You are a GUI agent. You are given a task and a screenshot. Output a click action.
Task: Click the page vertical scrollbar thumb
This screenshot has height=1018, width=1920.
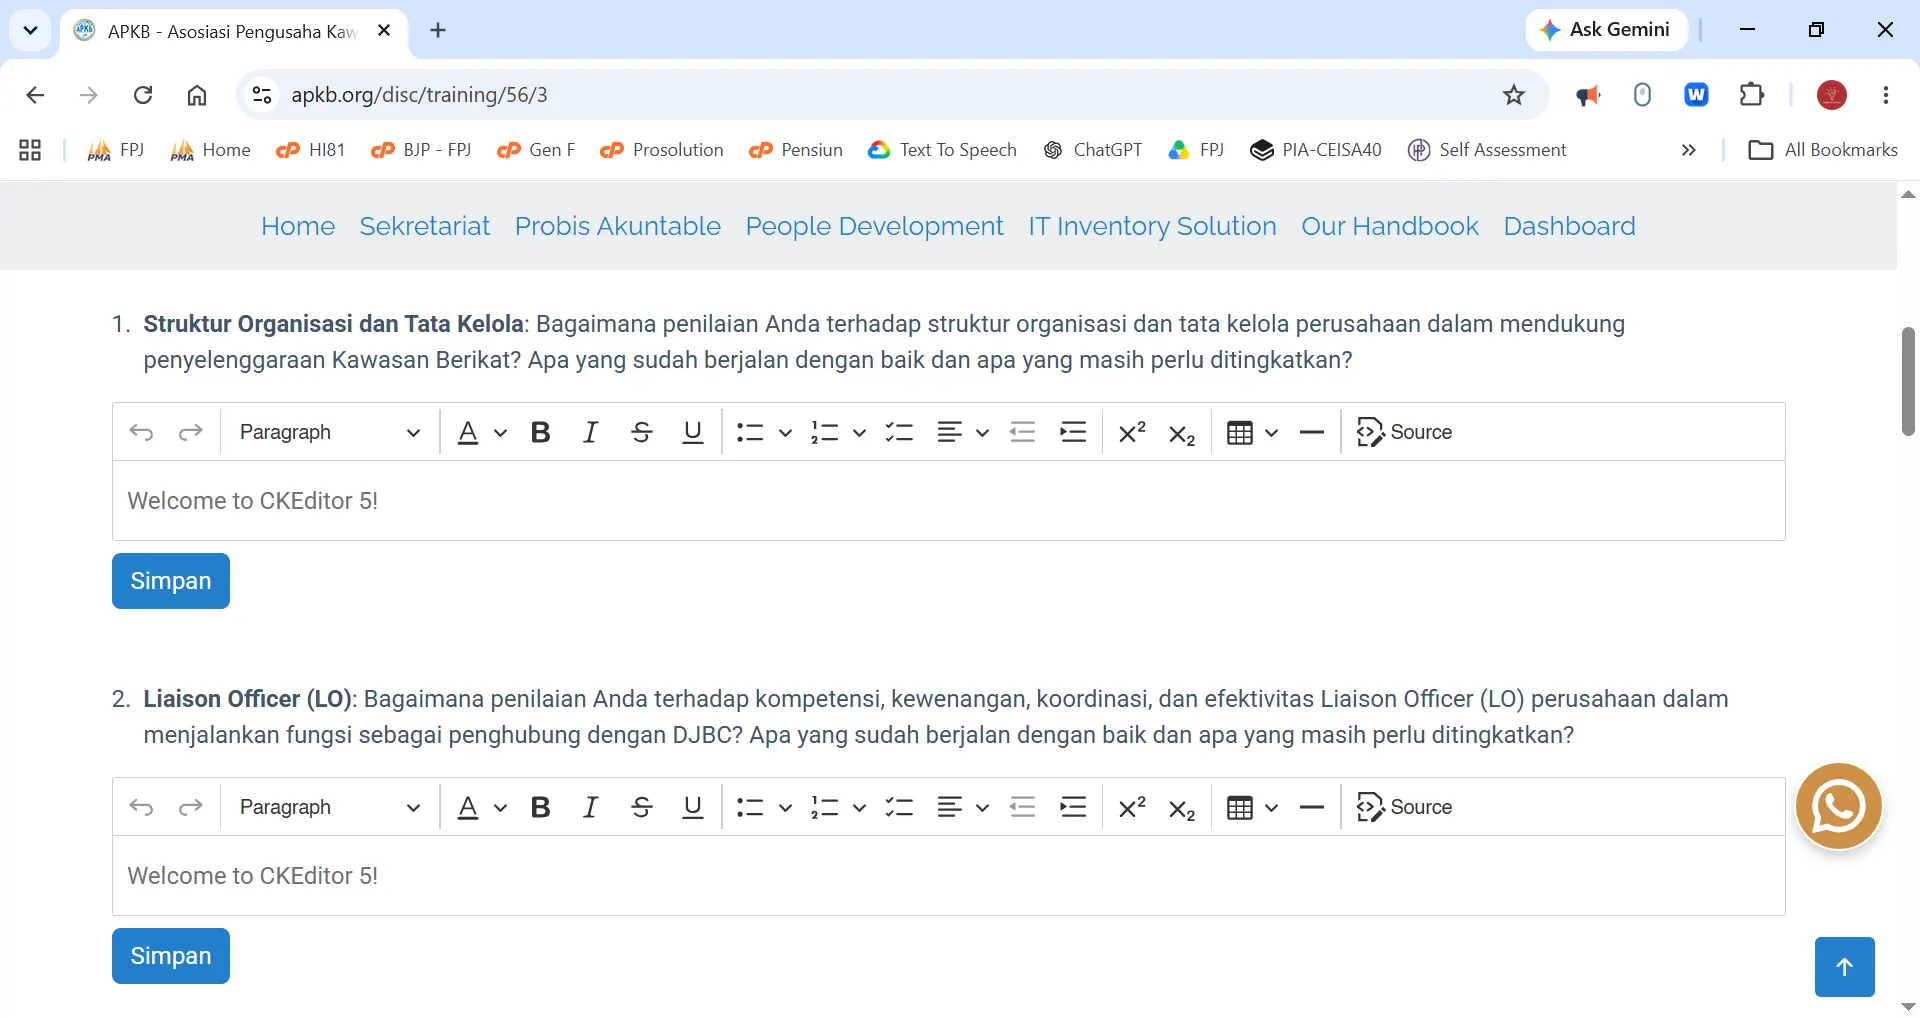(x=1908, y=381)
